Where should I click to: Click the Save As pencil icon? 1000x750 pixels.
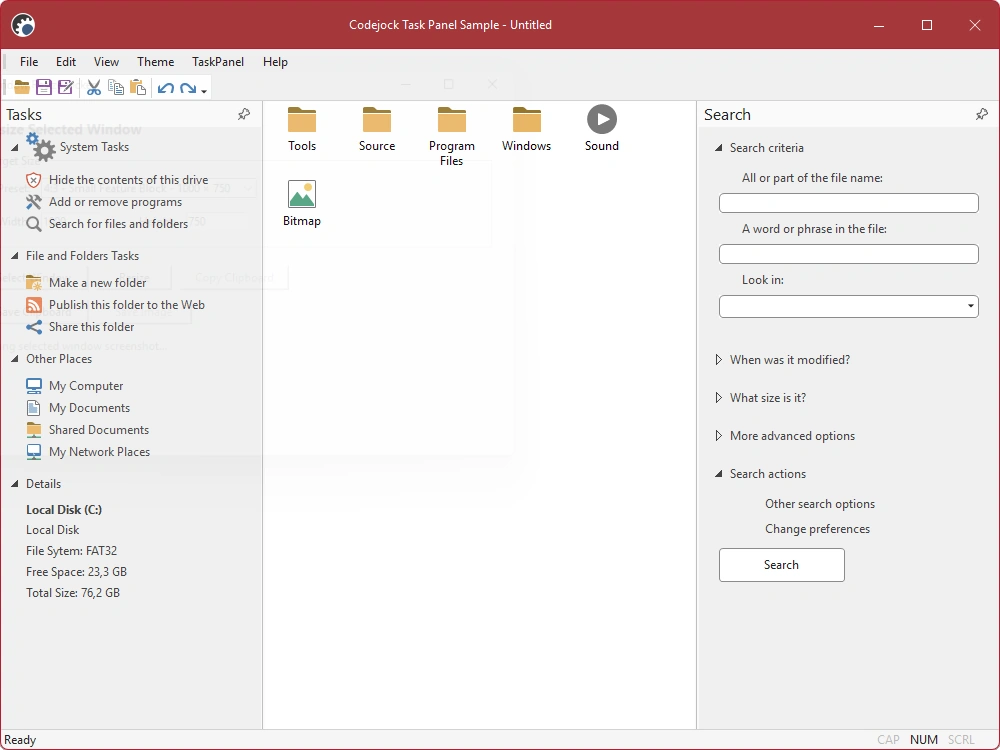coord(65,87)
